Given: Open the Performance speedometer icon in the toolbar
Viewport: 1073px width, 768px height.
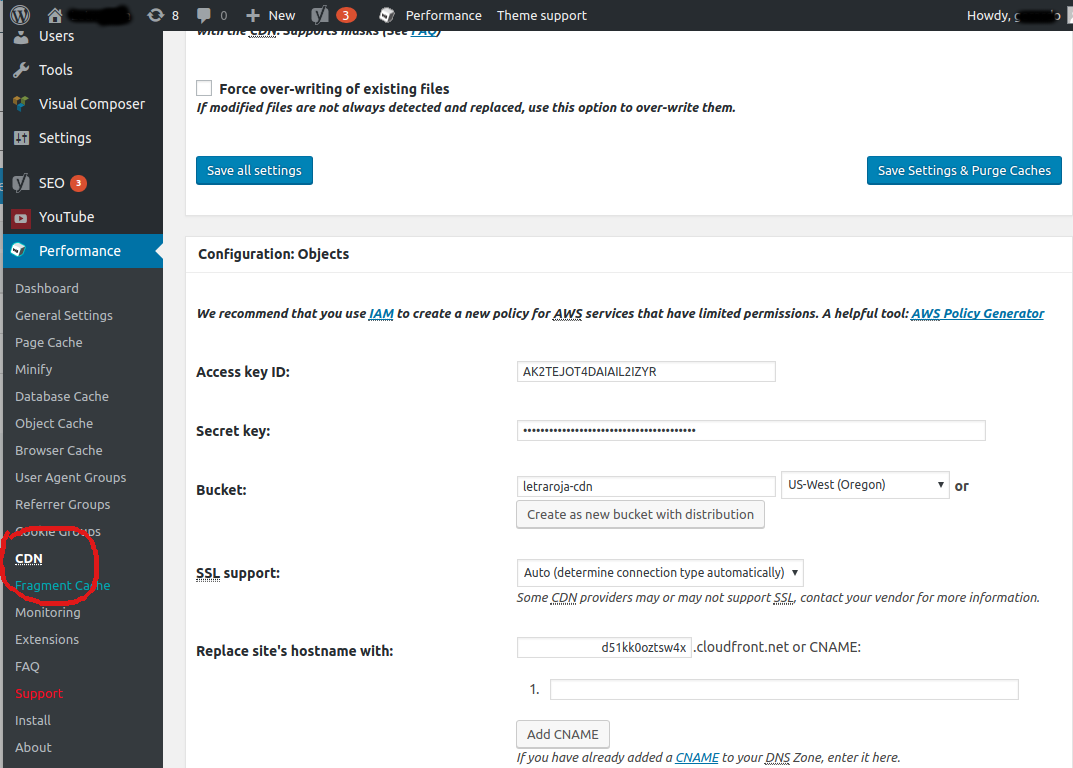Looking at the screenshot, I should 385,15.
